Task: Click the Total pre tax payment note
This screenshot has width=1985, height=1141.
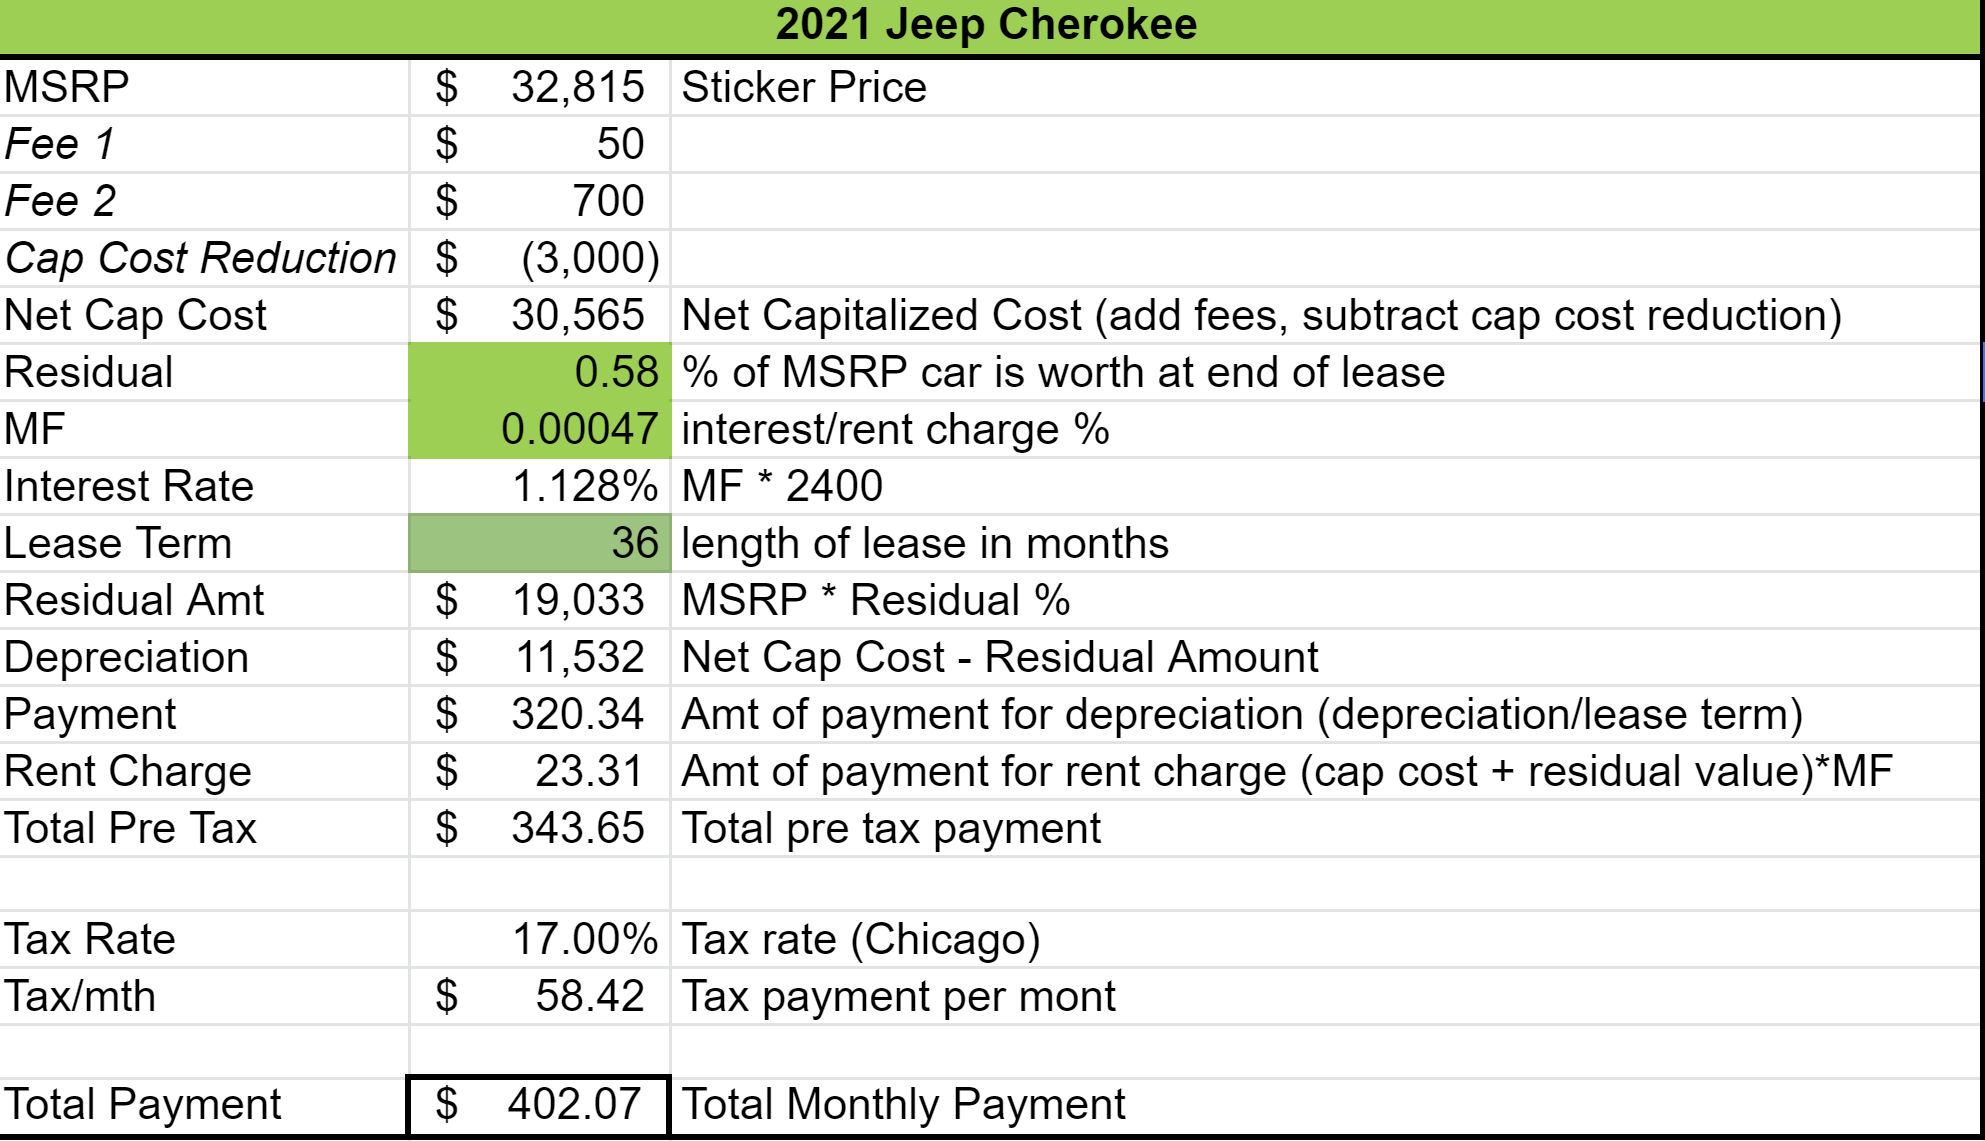Action: point(1325,828)
